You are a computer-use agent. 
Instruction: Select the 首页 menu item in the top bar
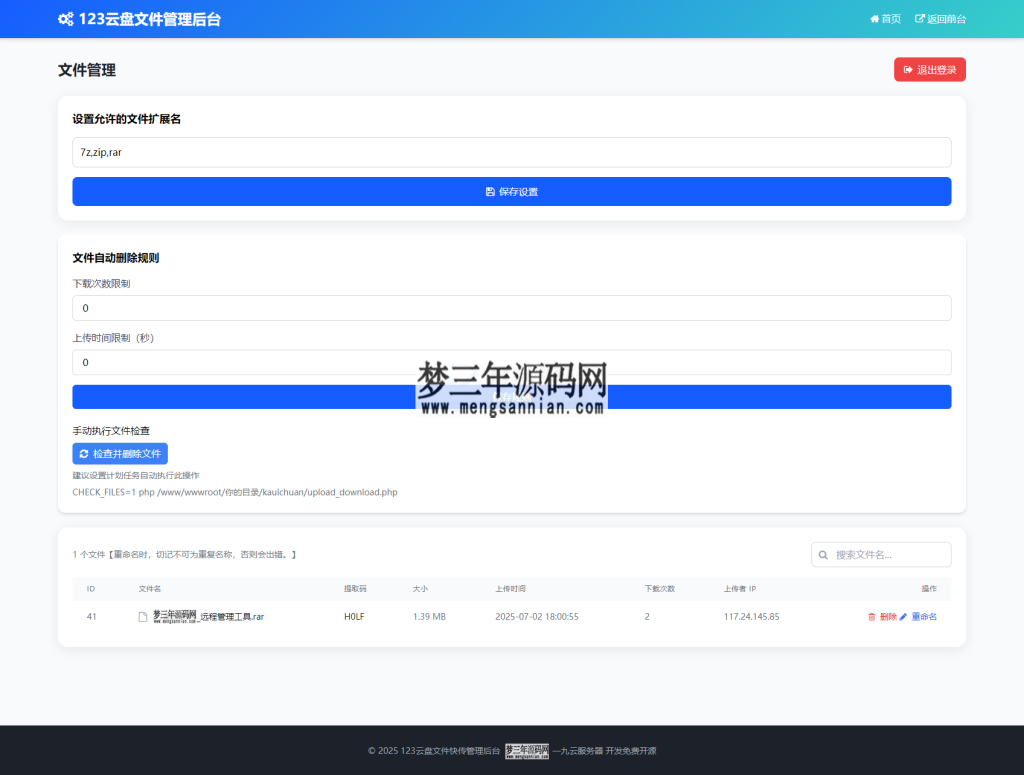click(886, 18)
